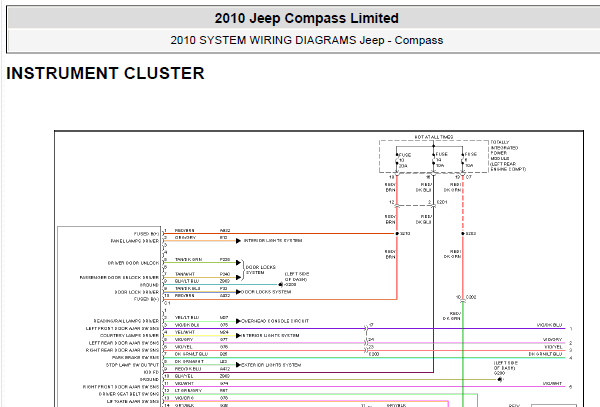Click the Fuse 10 20A label
The image size is (600, 407).
point(404,161)
